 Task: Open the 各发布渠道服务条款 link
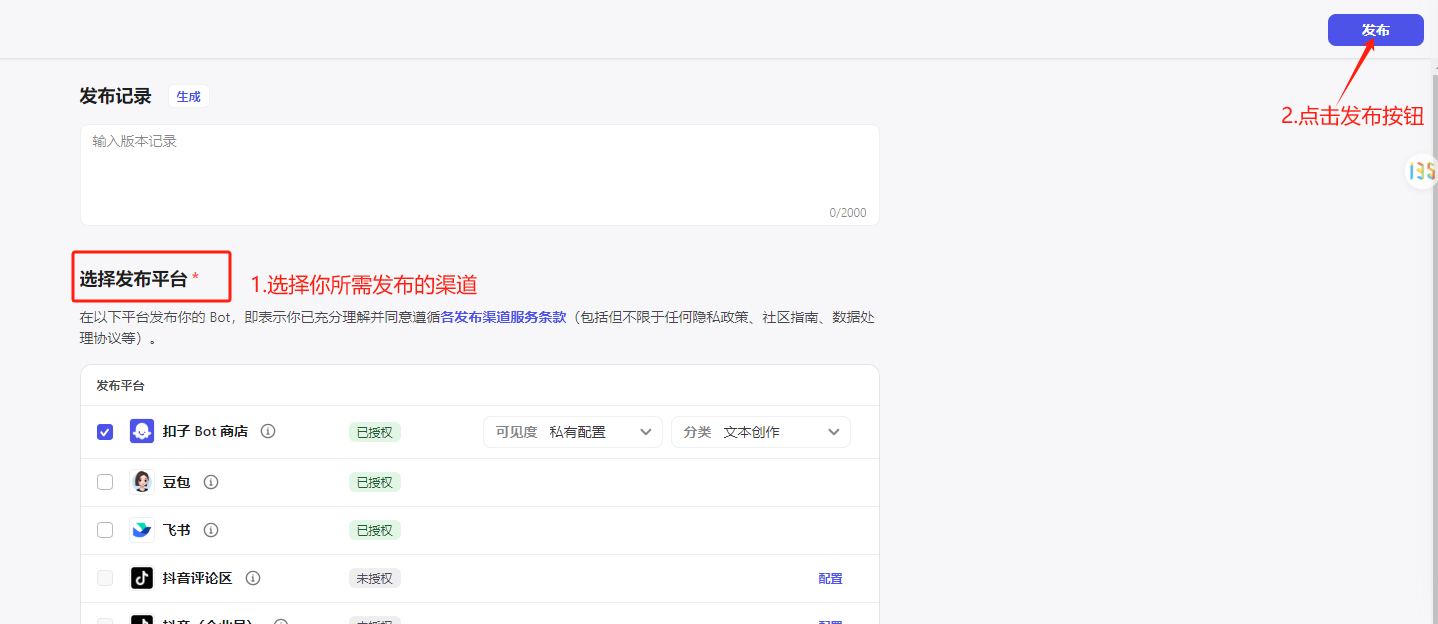(x=504, y=317)
